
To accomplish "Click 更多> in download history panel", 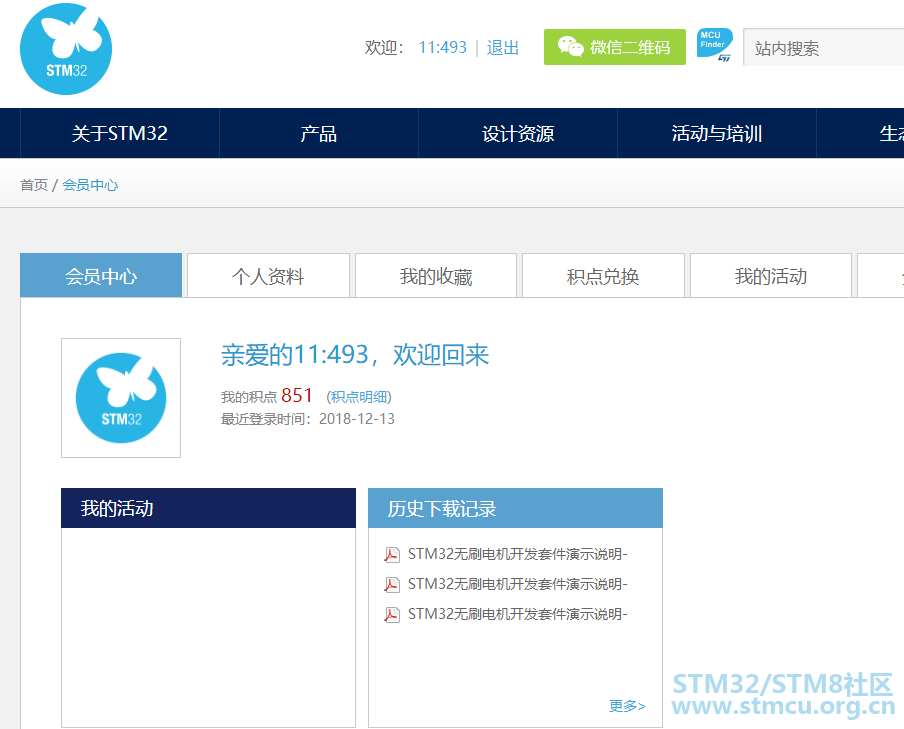I will coord(627,706).
